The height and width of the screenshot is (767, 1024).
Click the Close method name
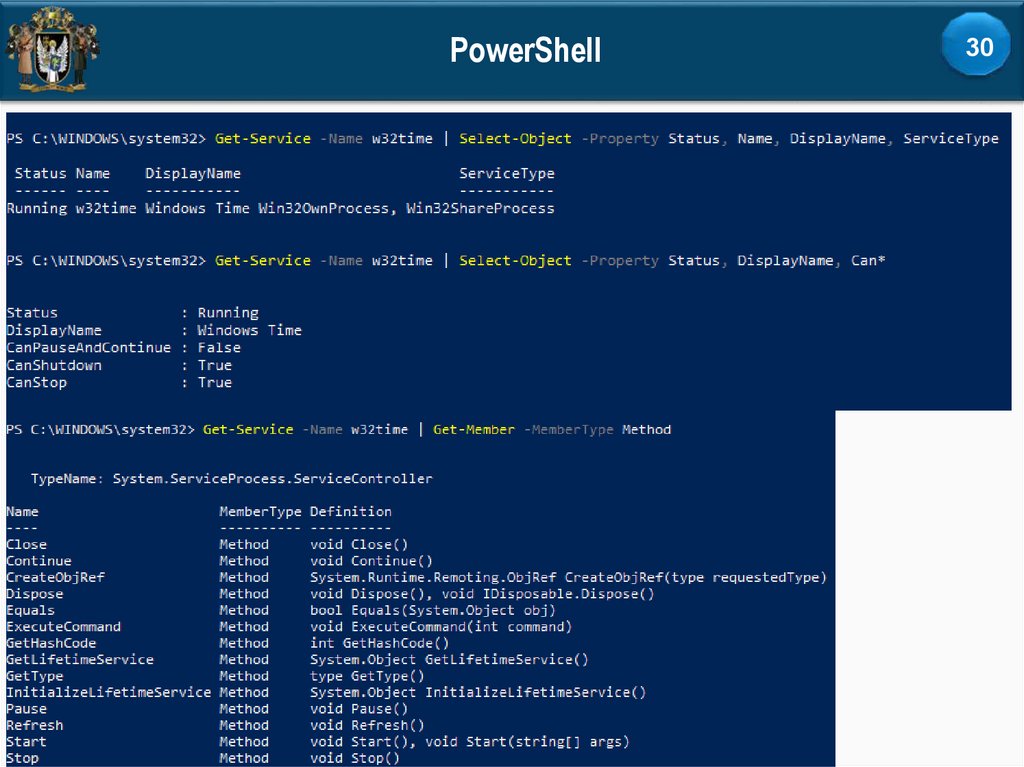(x=27, y=544)
